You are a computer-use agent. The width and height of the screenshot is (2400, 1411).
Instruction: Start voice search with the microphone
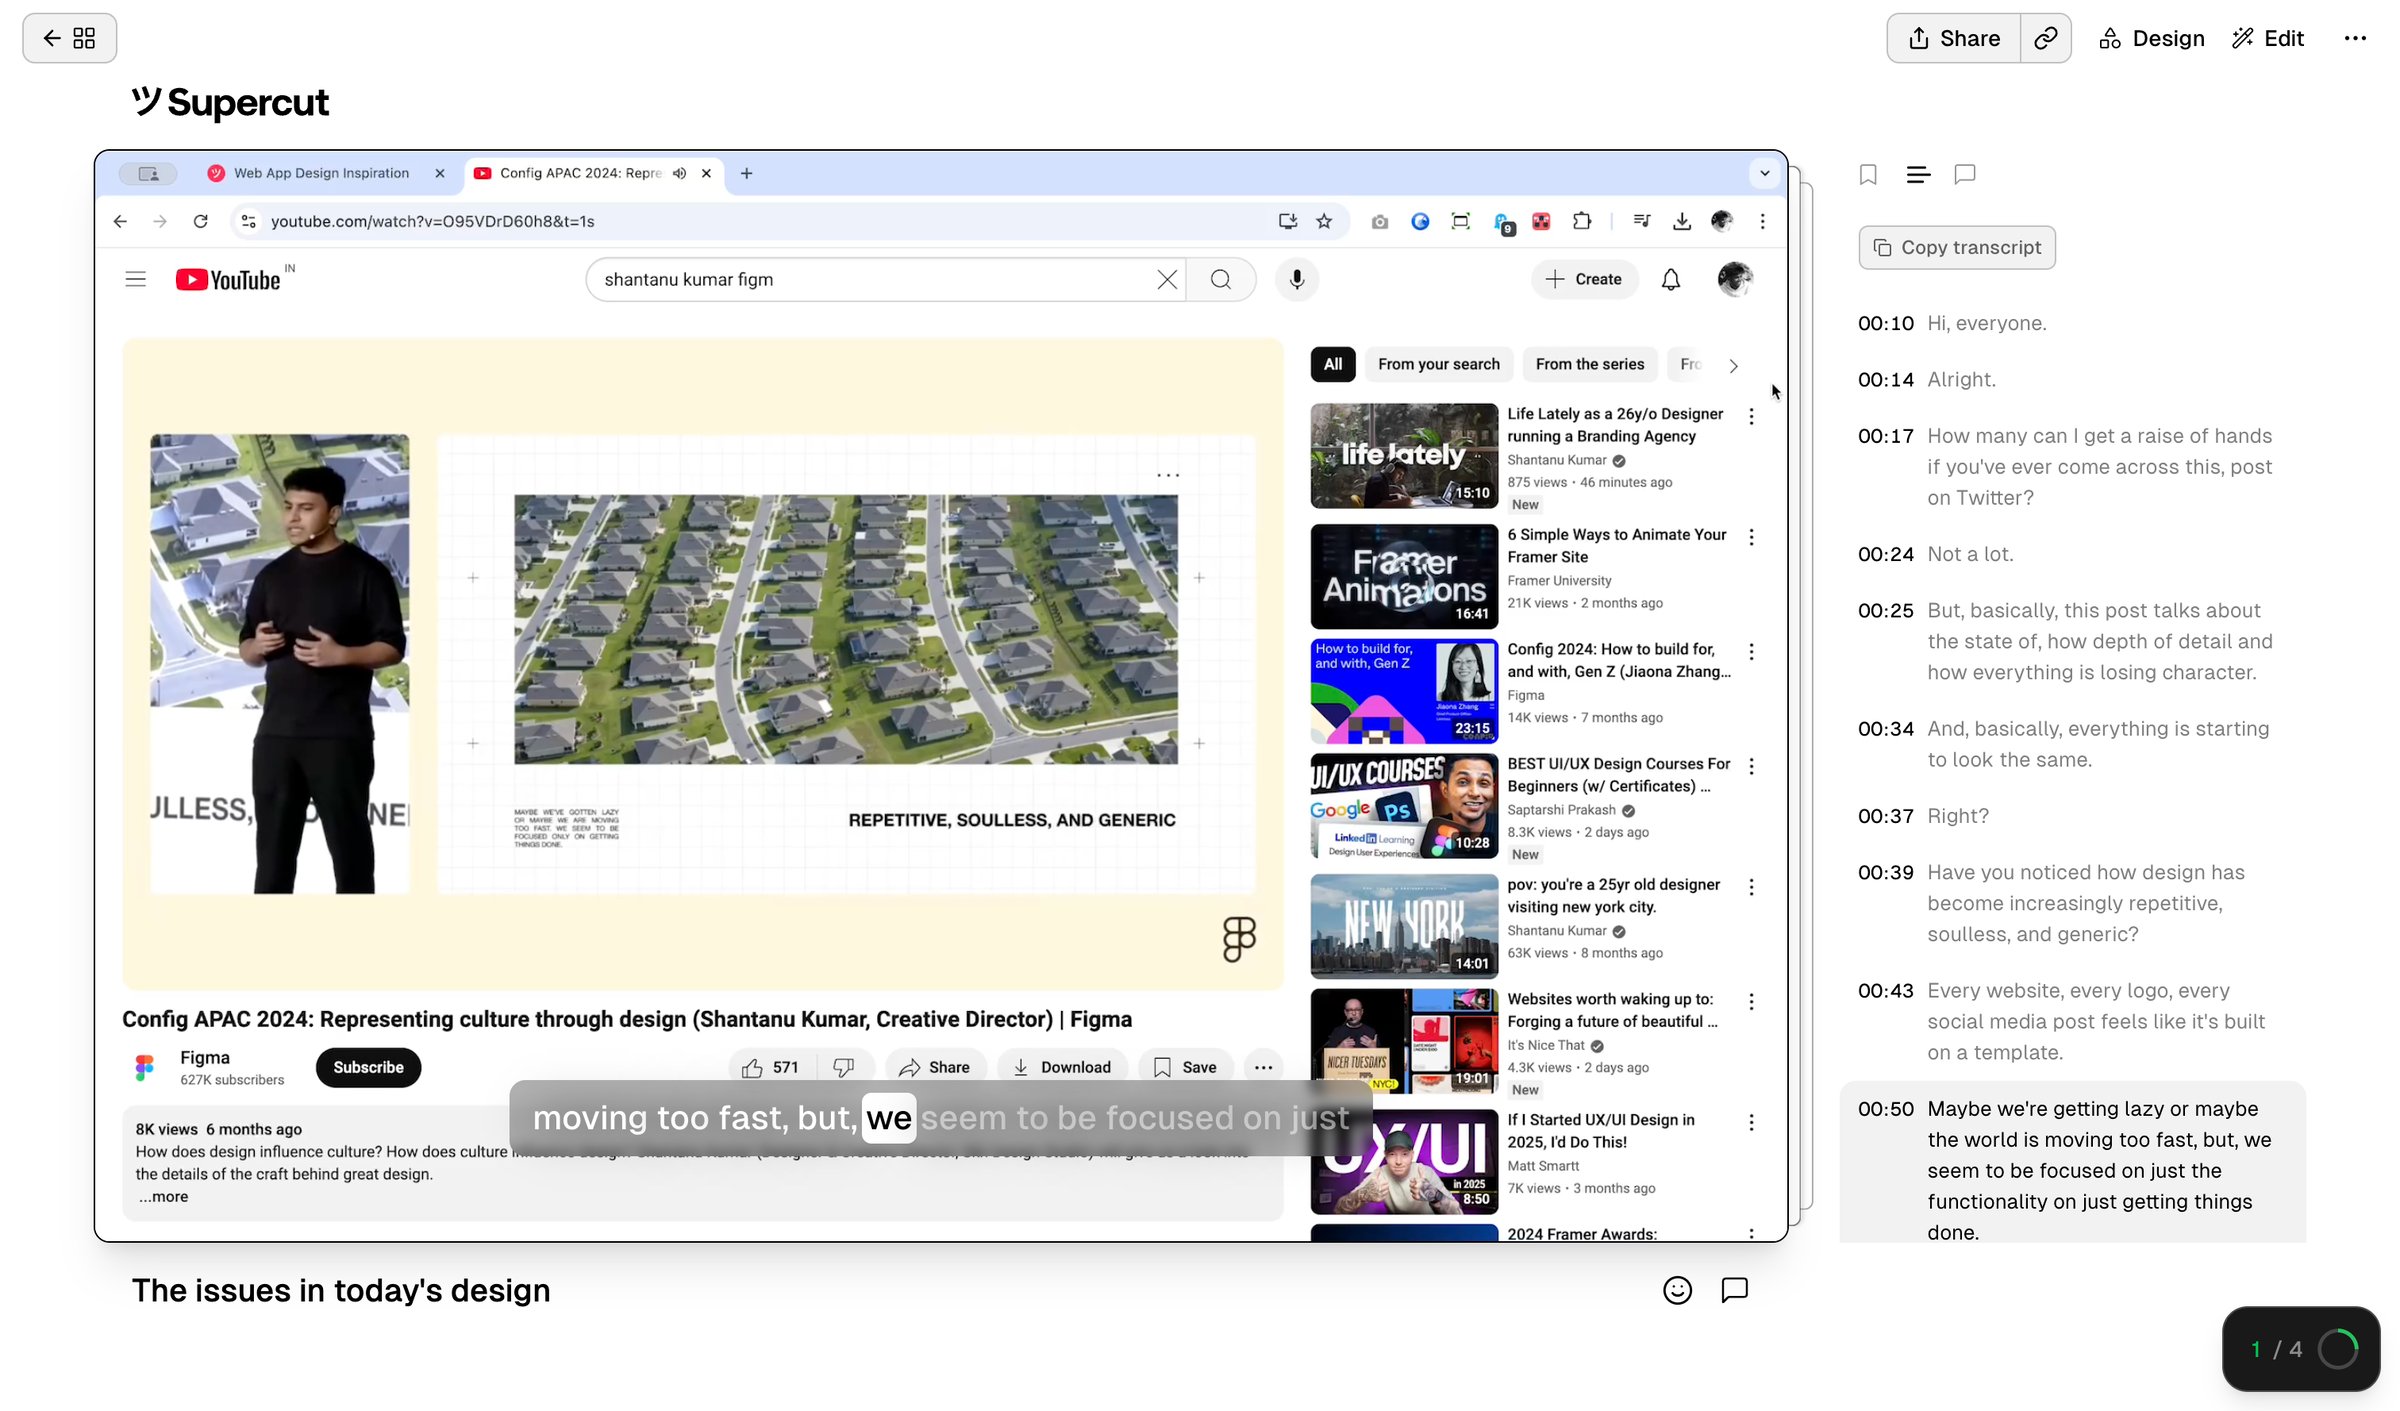(x=1297, y=279)
